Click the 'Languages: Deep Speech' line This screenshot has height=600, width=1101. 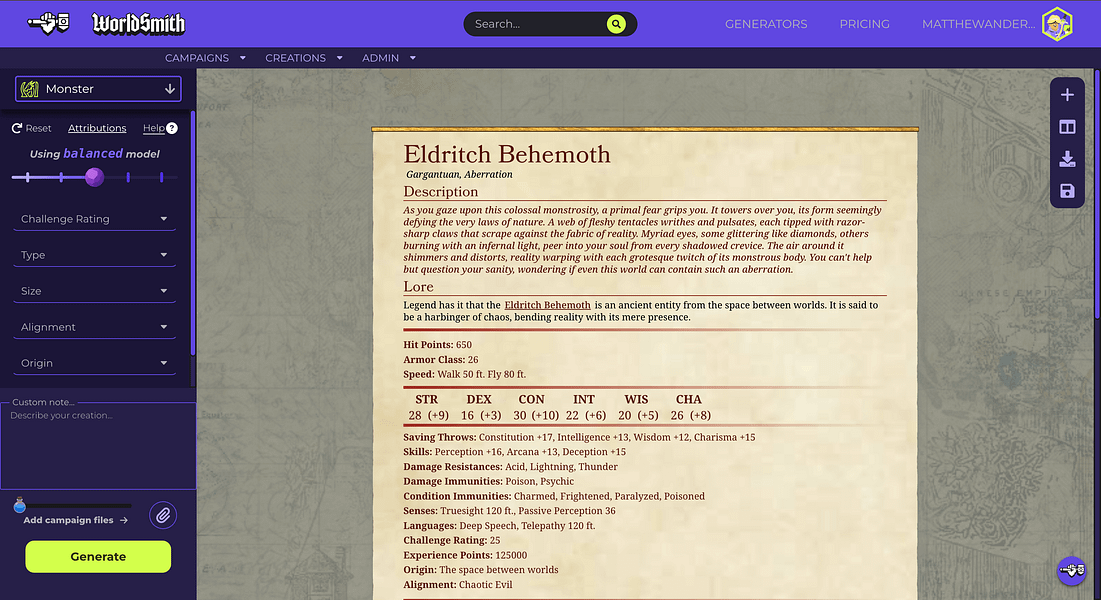(499, 526)
